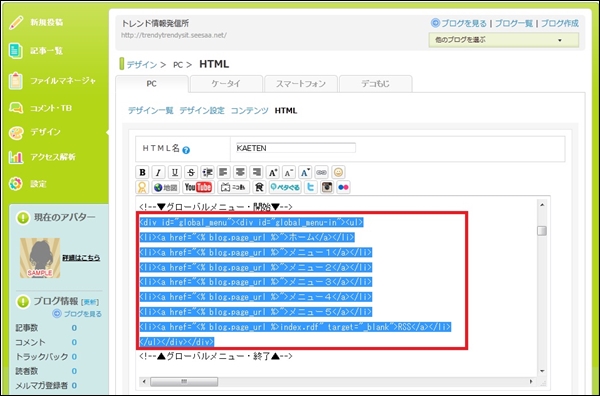Insert Niconico video button
Screen dimensions: 600x396
tap(233, 187)
